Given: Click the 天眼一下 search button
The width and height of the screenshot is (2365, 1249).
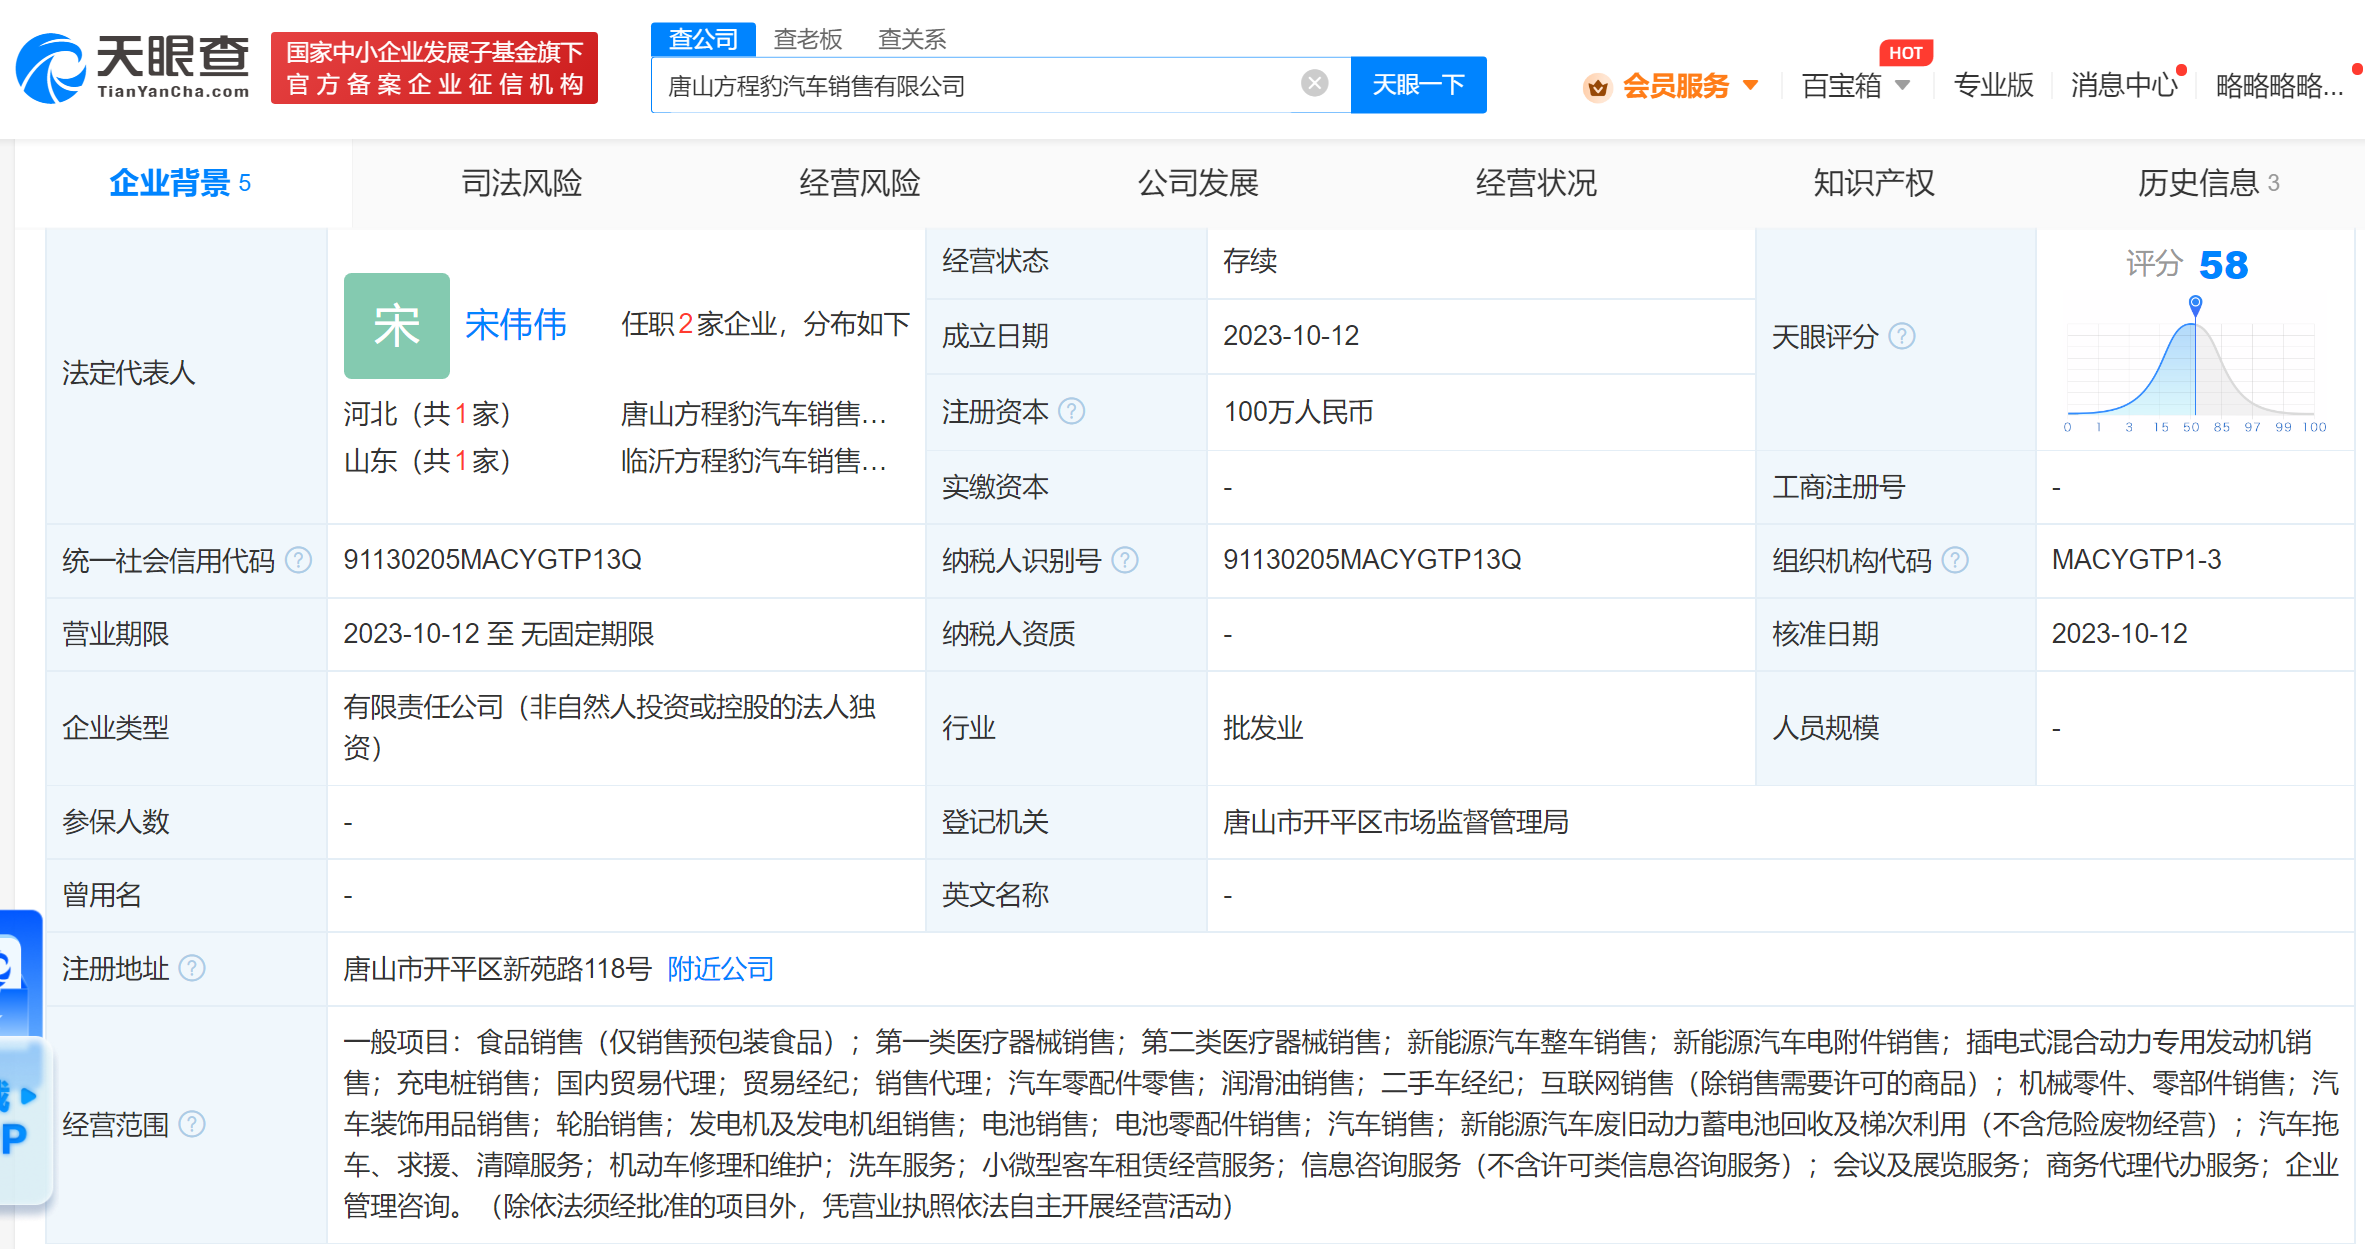Looking at the screenshot, I should [x=1417, y=85].
